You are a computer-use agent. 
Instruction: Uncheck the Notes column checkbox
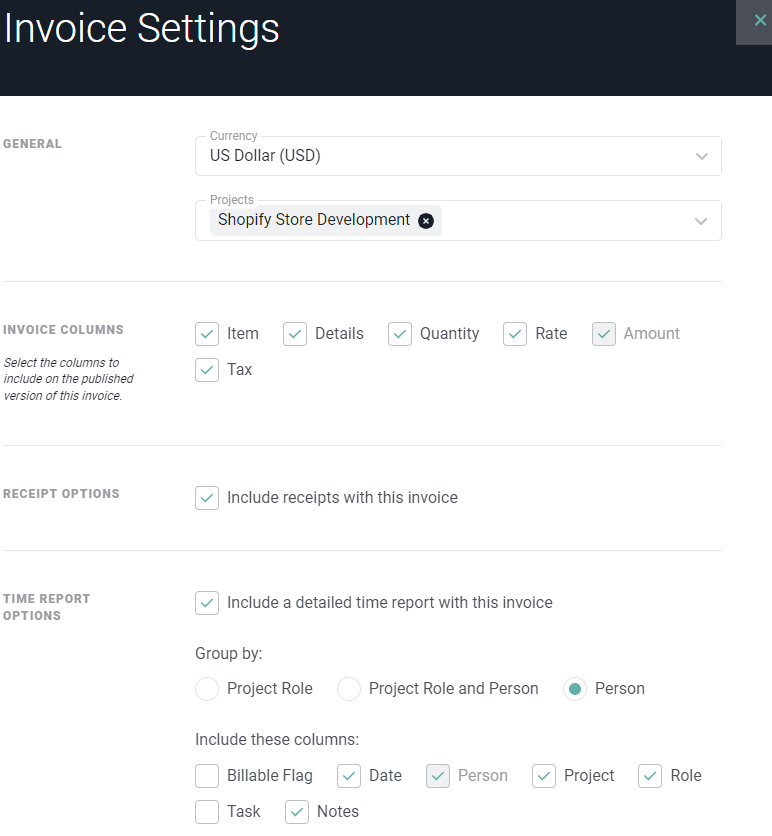click(x=297, y=812)
